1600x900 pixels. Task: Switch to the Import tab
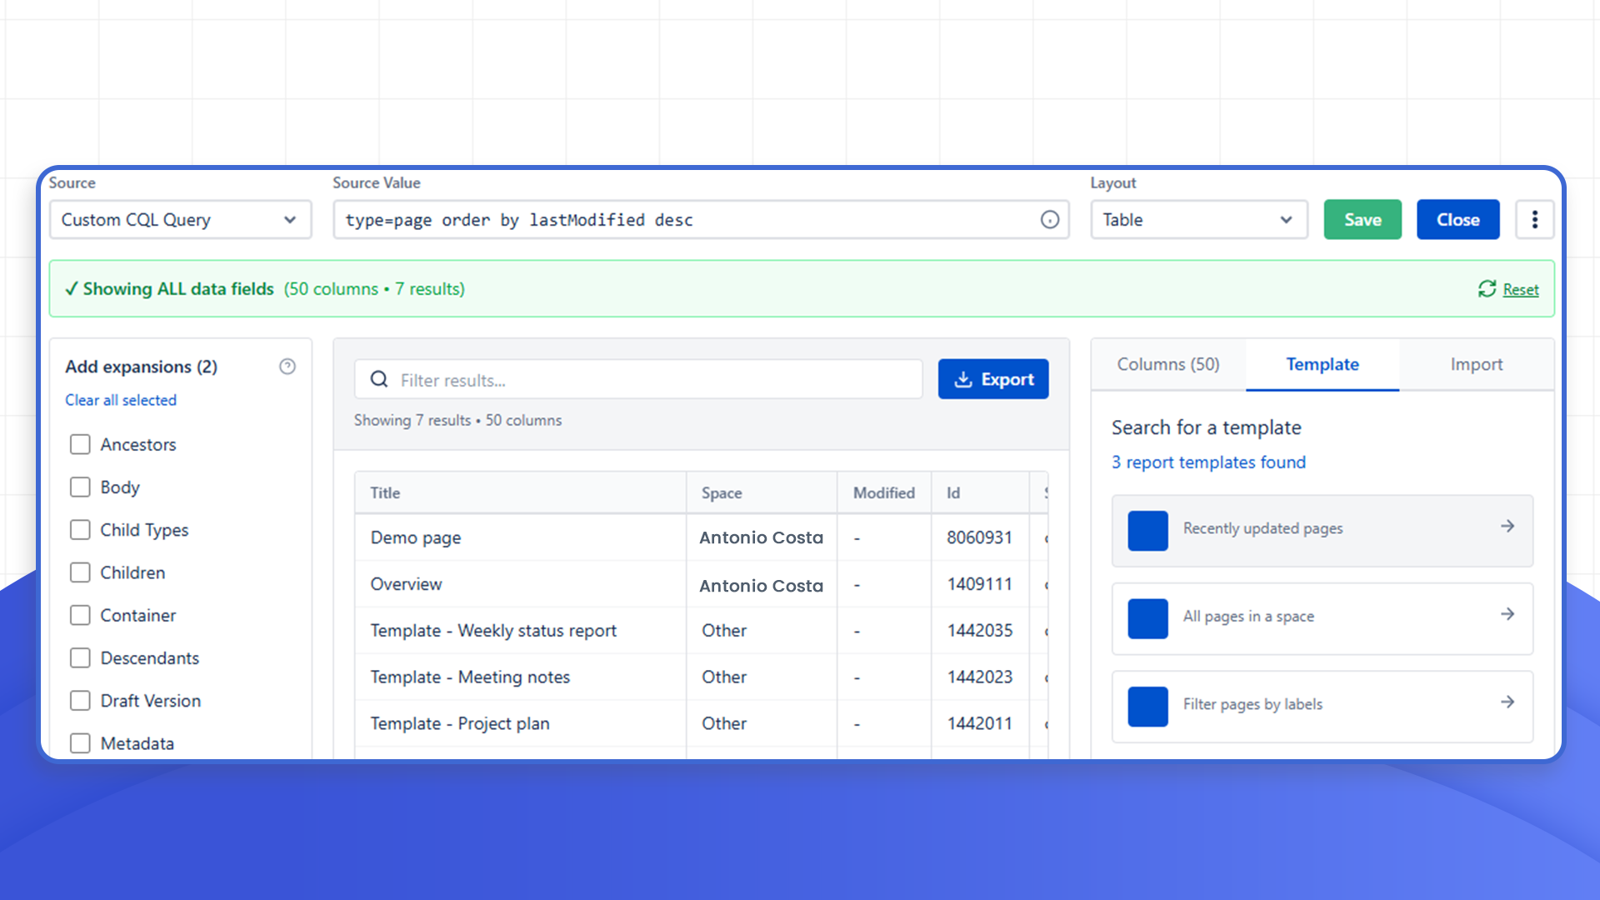[1477, 364]
